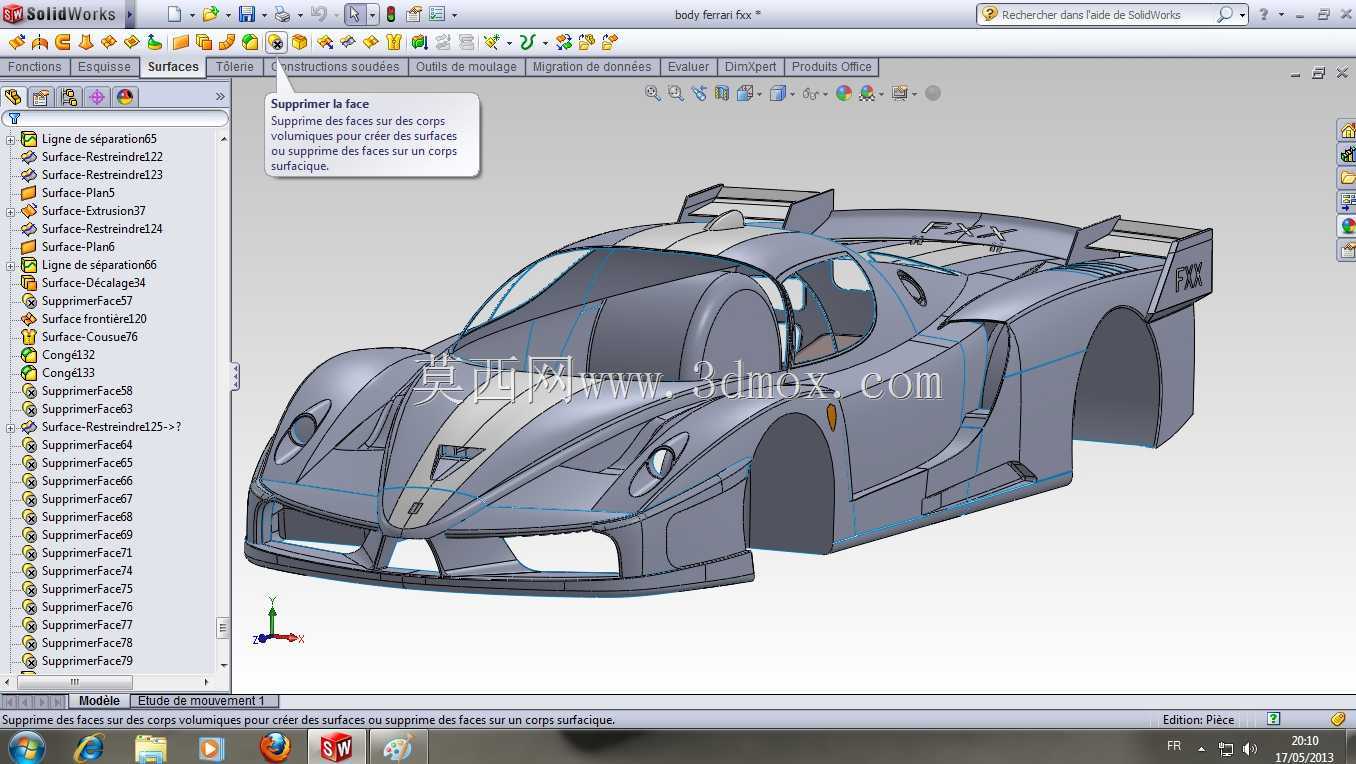Open the Produits Office tab
Screen dimensions: 1356x764
[832, 67]
